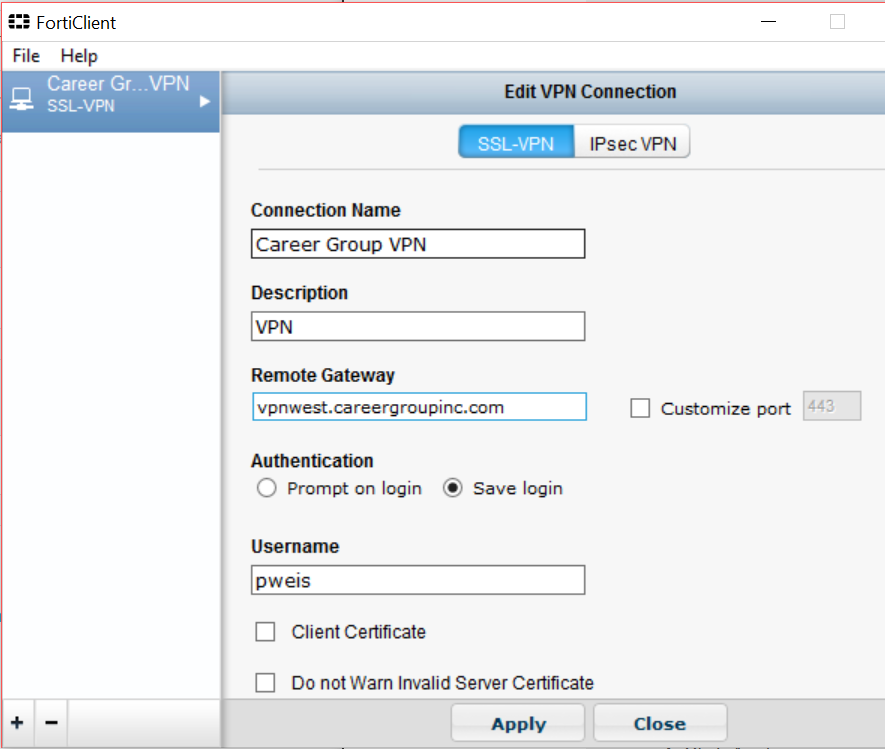The height and width of the screenshot is (749, 885).
Task: Close the Edit VPN Connection dialog
Action: [x=659, y=722]
